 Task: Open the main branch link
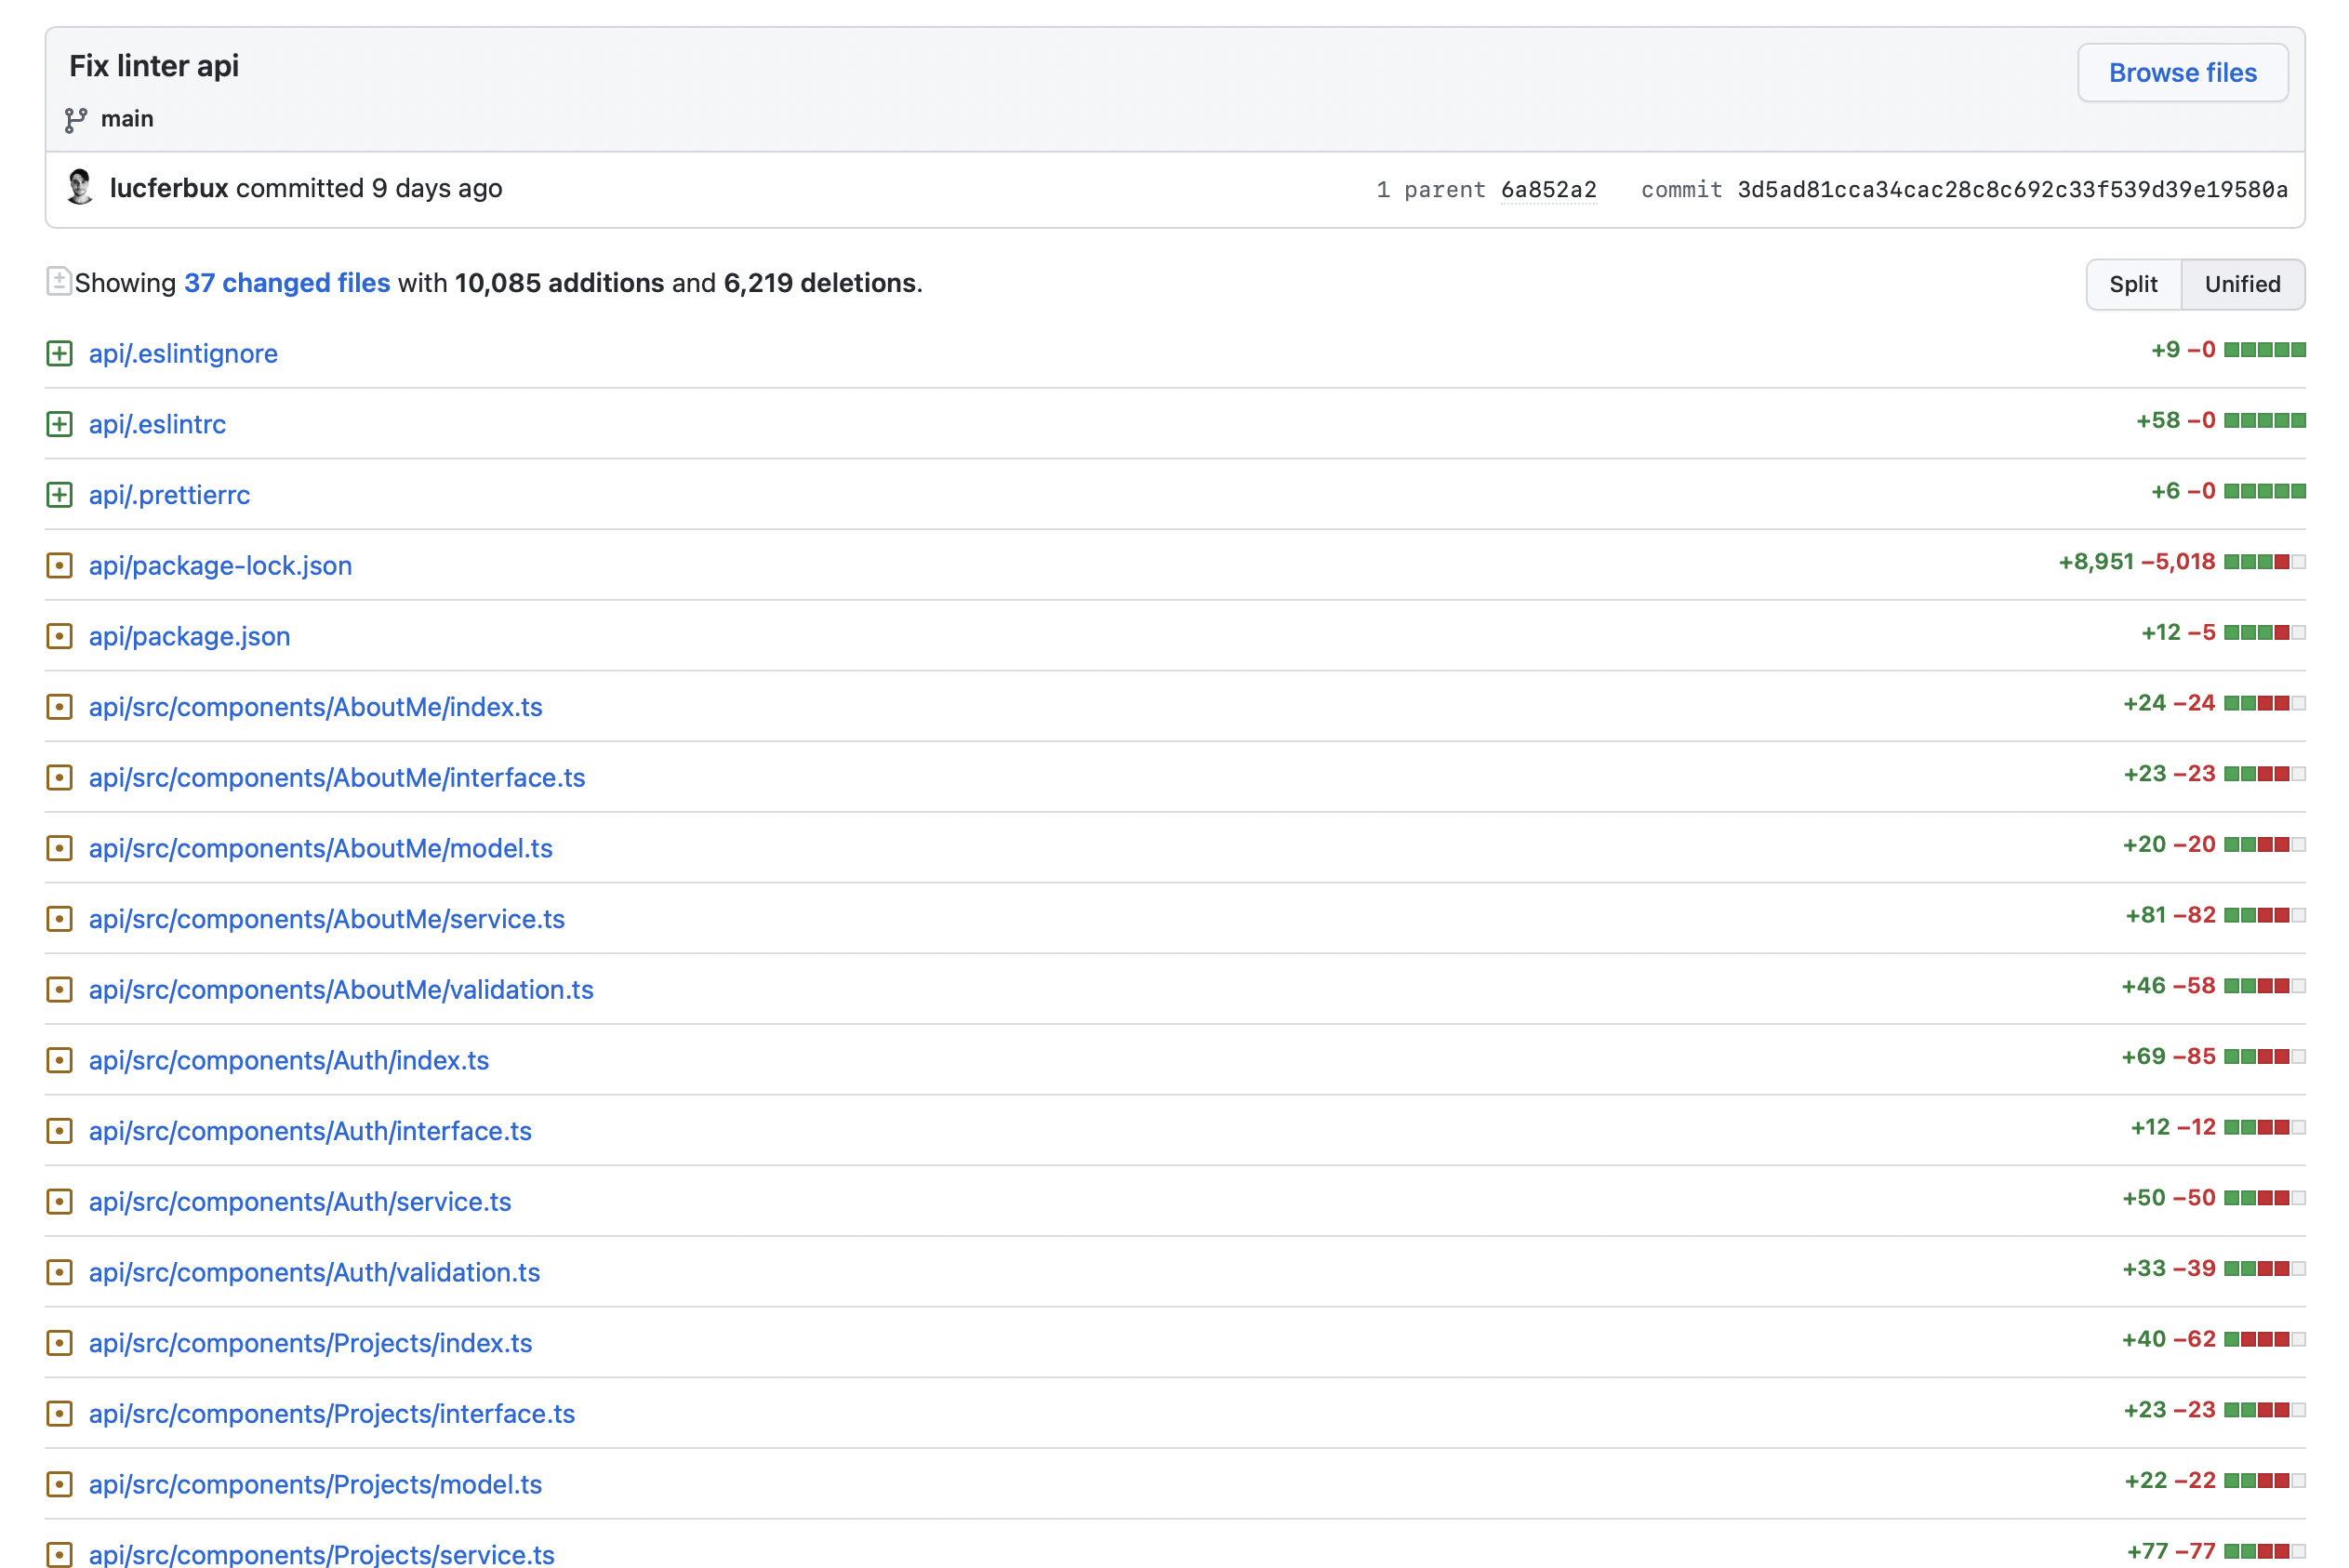[x=127, y=119]
